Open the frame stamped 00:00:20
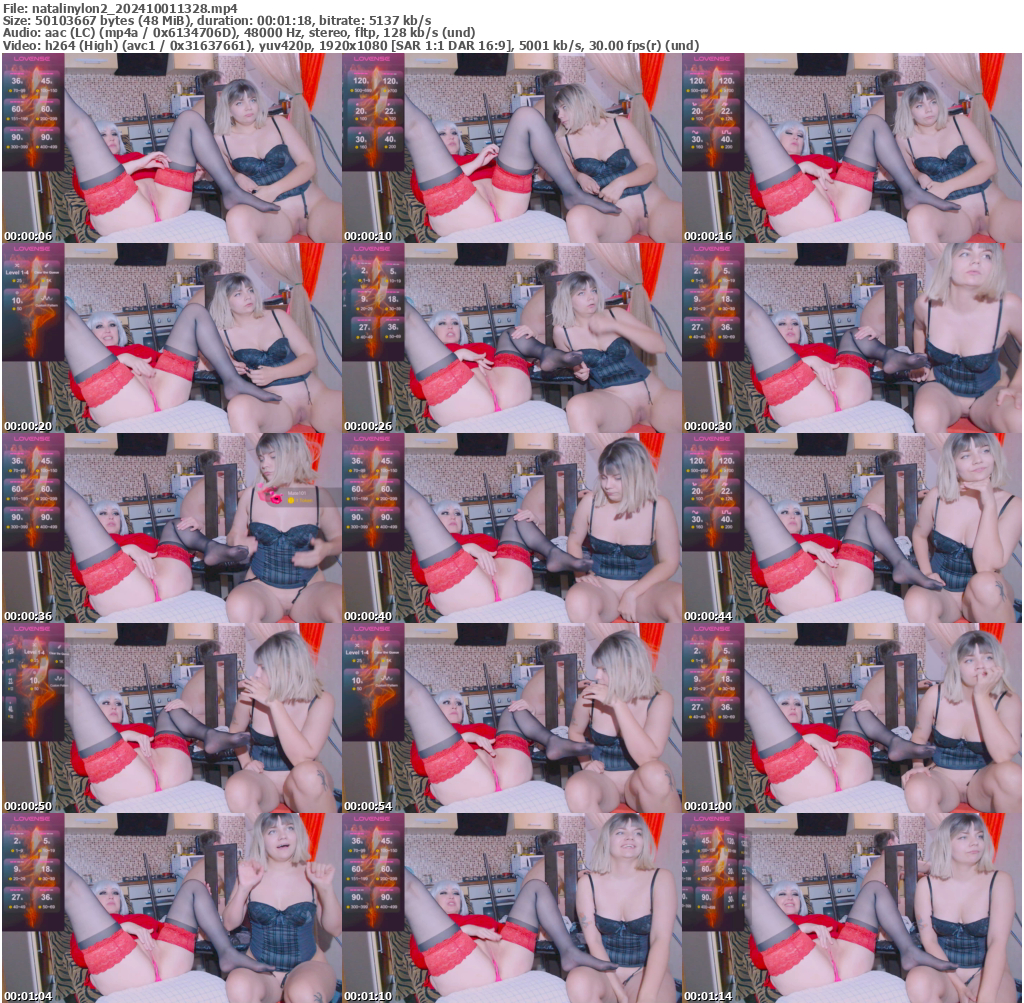Viewport: 1024px width, 1003px height. point(171,338)
